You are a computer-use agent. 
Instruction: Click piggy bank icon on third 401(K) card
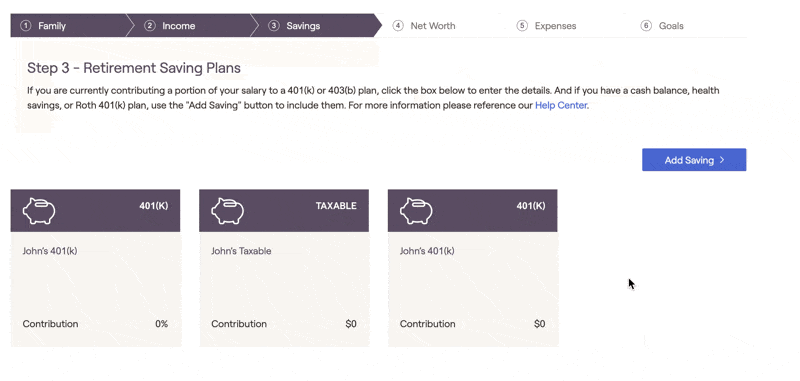(x=416, y=211)
